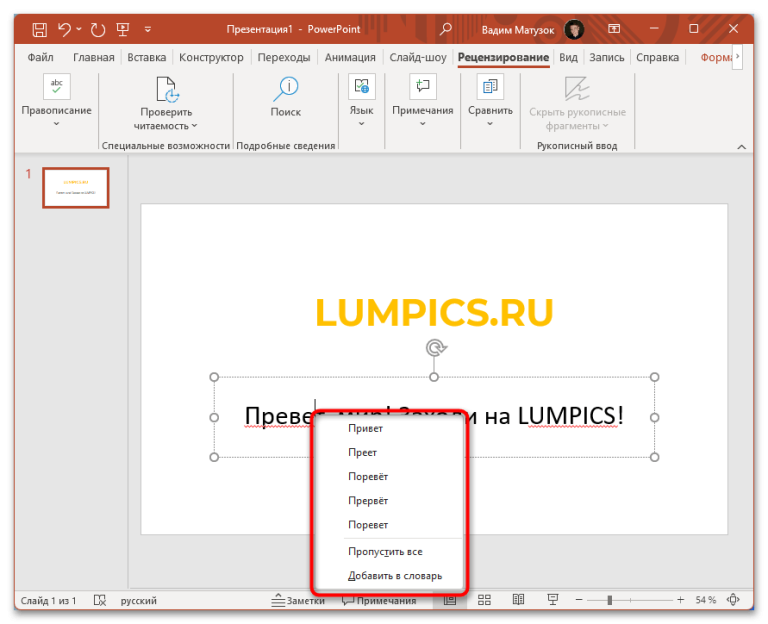Switch to the Запись tab
The image size is (768, 624).
(606, 57)
